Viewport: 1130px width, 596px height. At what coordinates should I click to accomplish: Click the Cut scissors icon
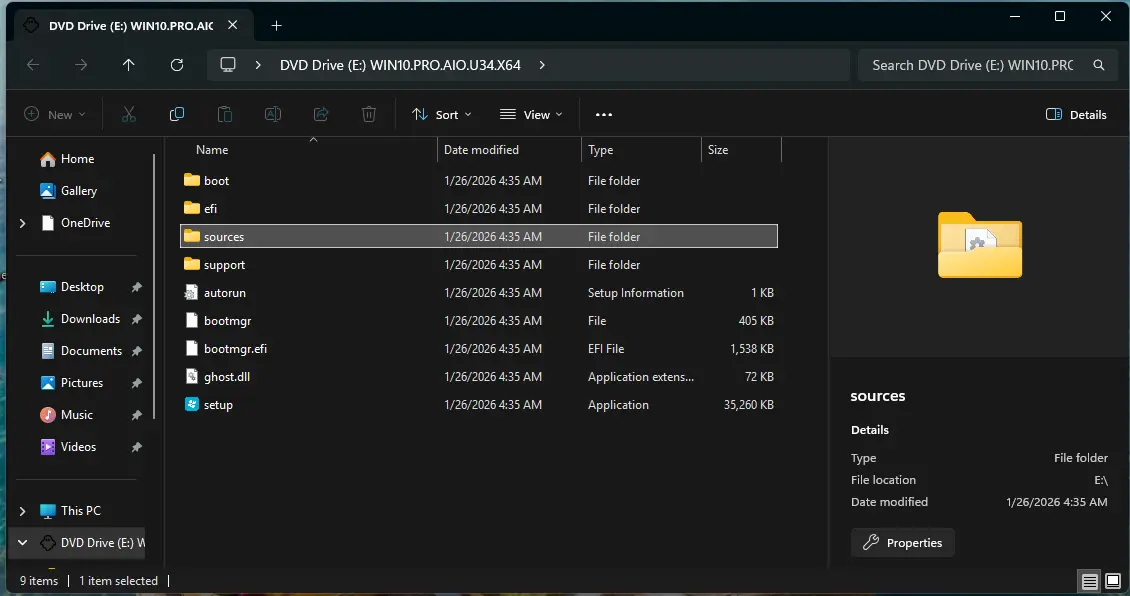tap(128, 115)
